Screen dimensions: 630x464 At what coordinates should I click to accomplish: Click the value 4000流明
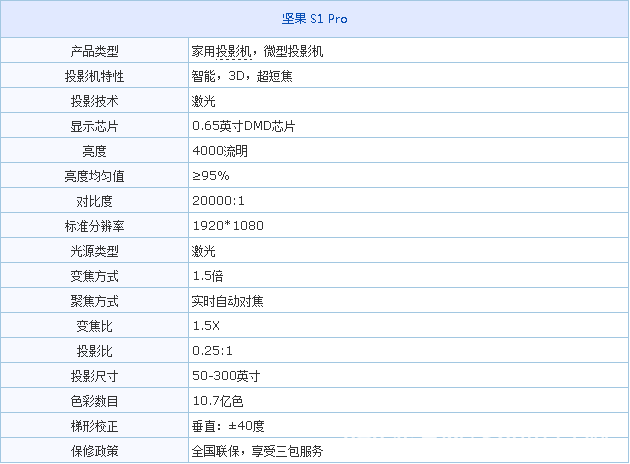(x=220, y=151)
